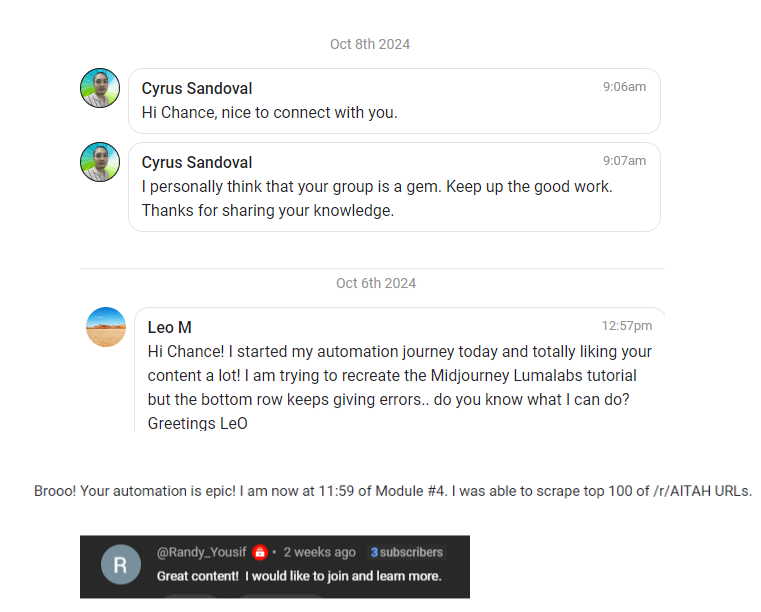
Task: Click the 'Leo M' sender name
Action: (x=170, y=328)
